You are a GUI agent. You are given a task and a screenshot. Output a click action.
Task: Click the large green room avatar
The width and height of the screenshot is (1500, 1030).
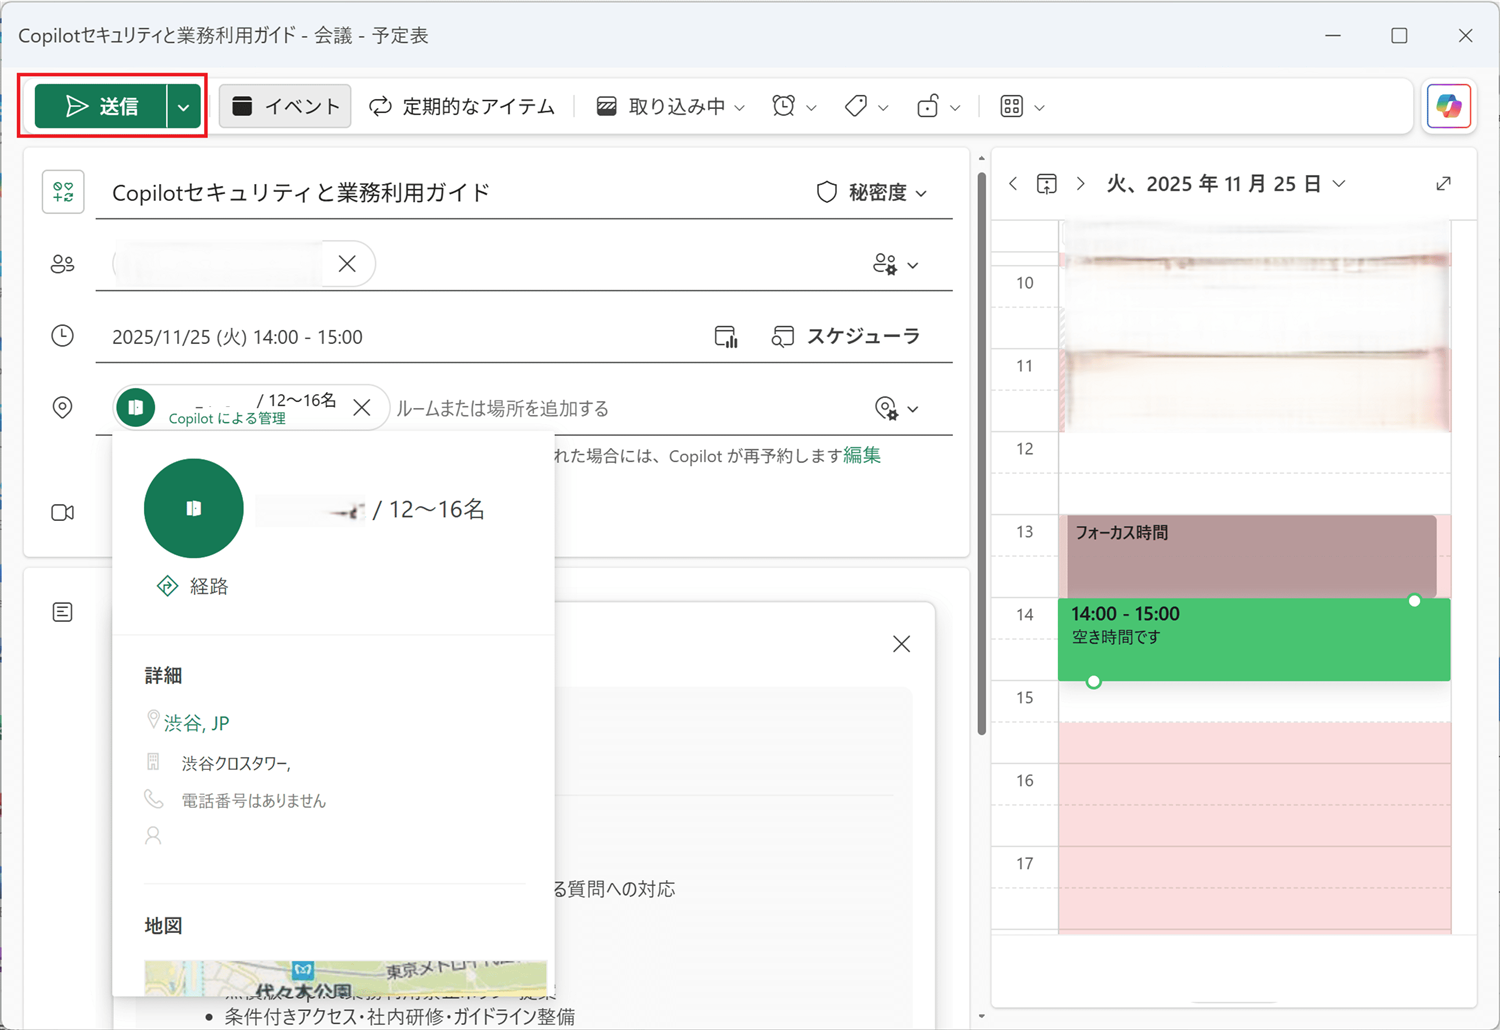(194, 508)
